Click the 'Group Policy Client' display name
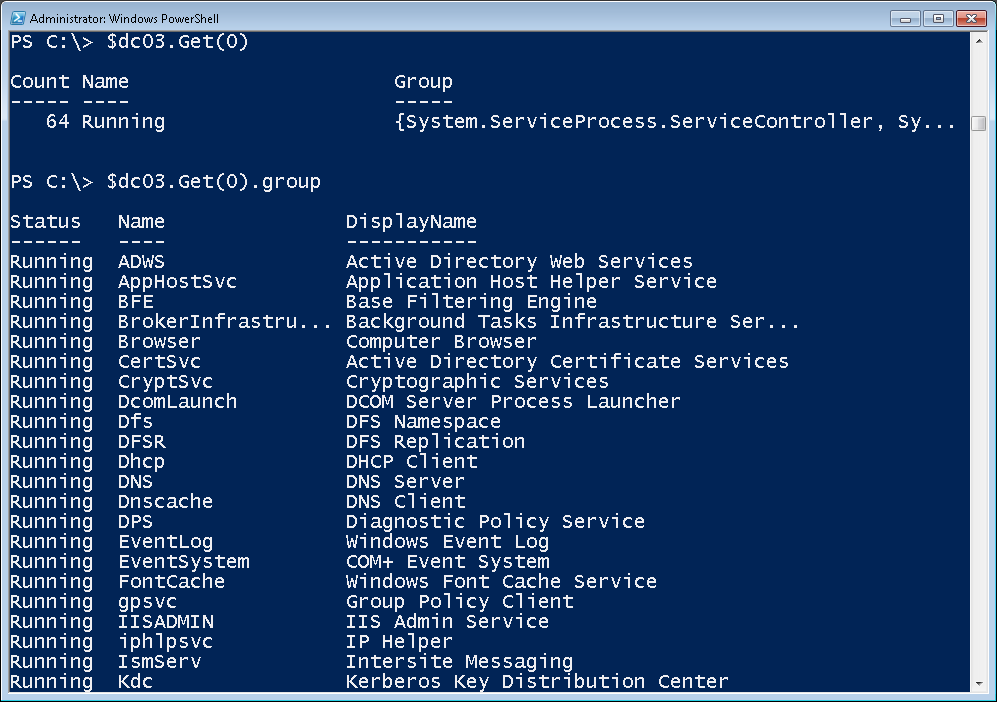Image resolution: width=997 pixels, height=702 pixels. point(459,602)
